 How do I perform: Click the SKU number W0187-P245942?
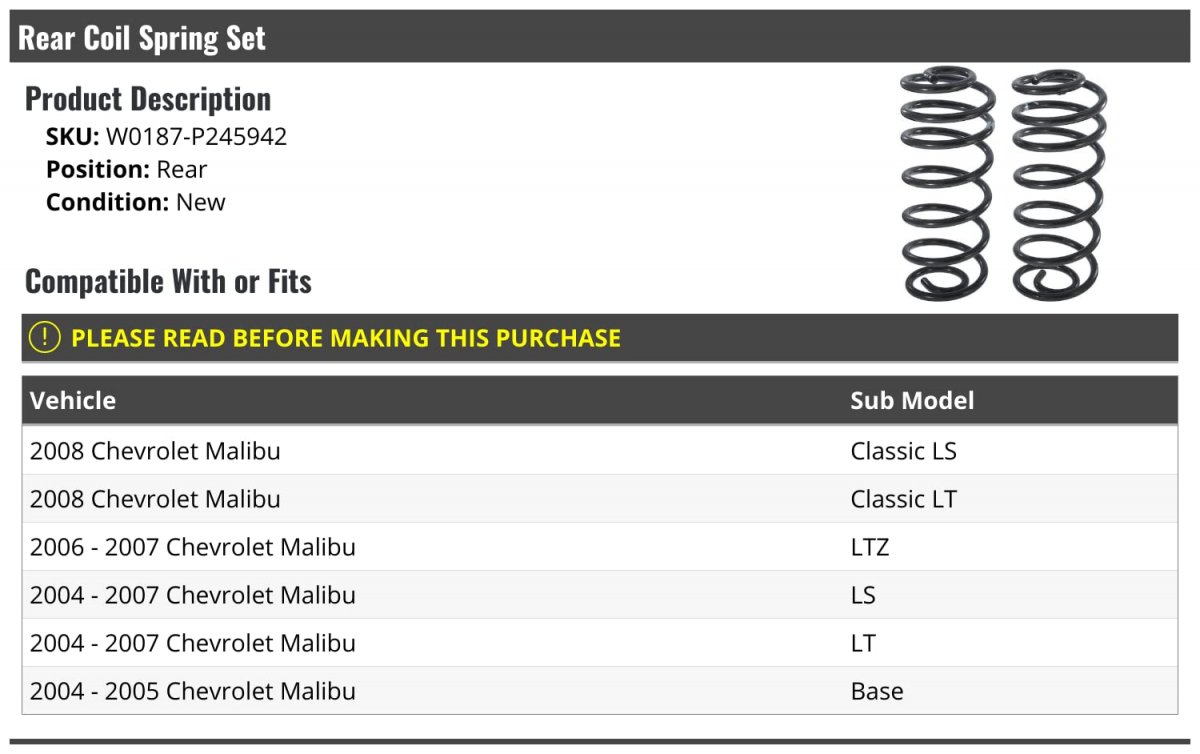pyautogui.click(x=197, y=137)
